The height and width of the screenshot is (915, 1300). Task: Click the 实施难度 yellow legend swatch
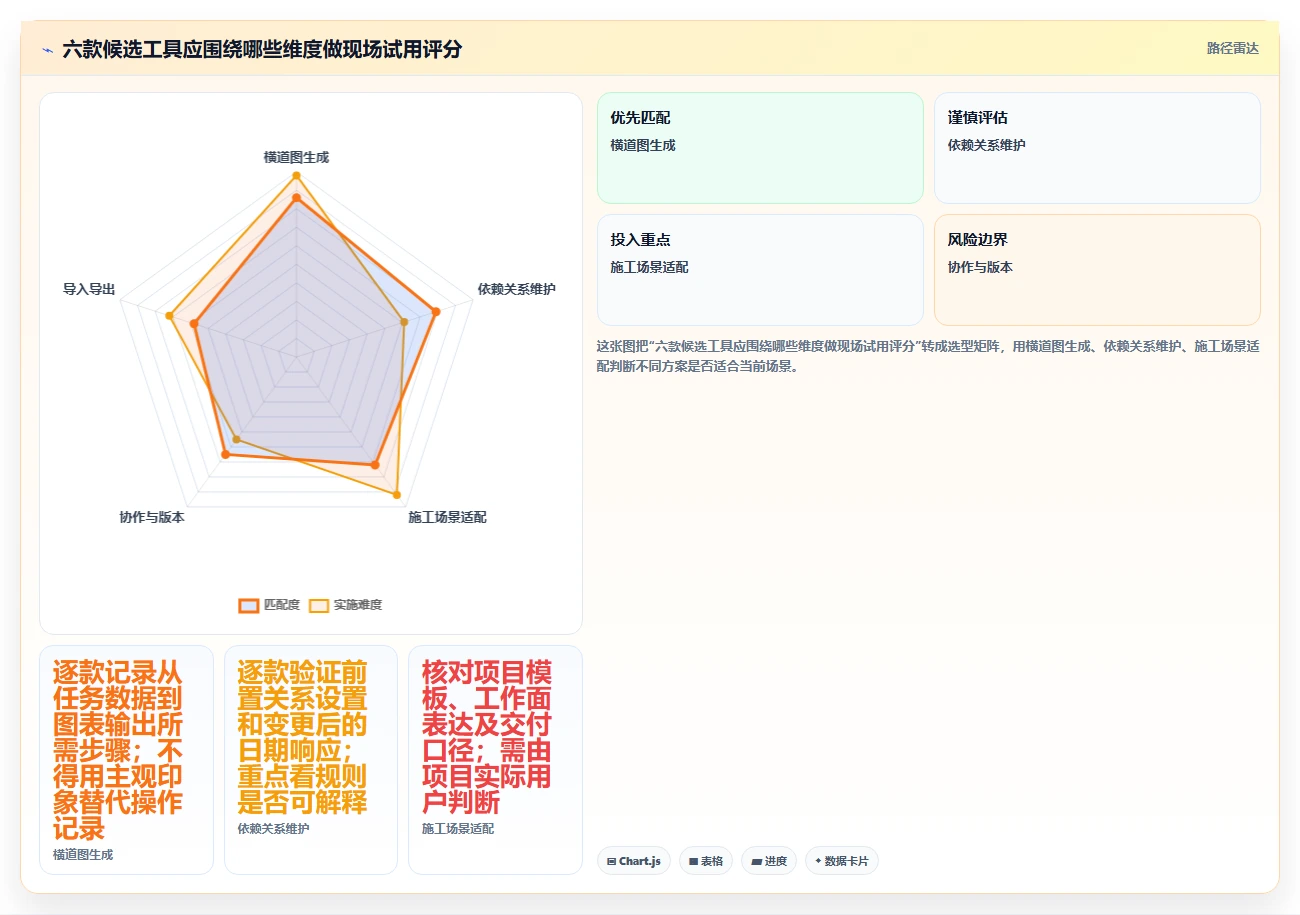[x=319, y=605]
